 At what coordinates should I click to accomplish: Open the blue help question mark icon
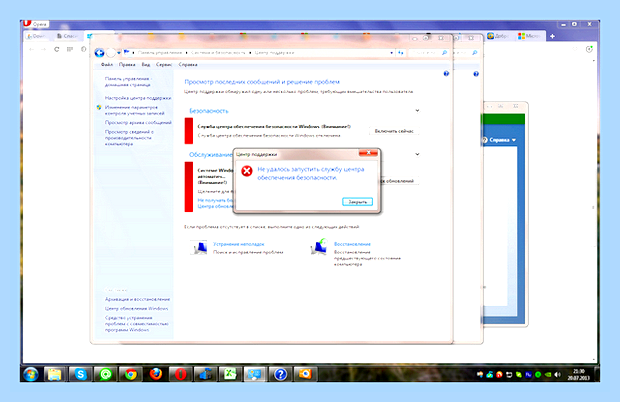coord(446,74)
